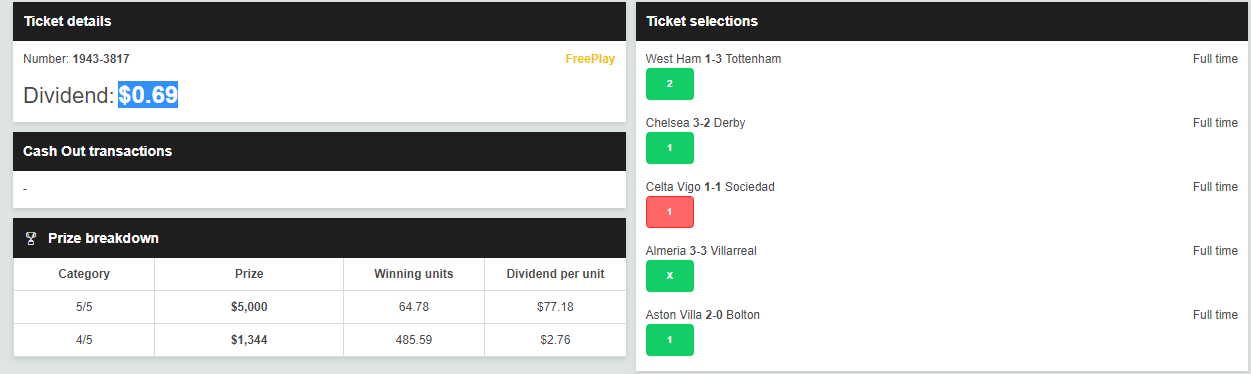Click the Dividend per unit column header
The image size is (1251, 374).
tap(555, 274)
